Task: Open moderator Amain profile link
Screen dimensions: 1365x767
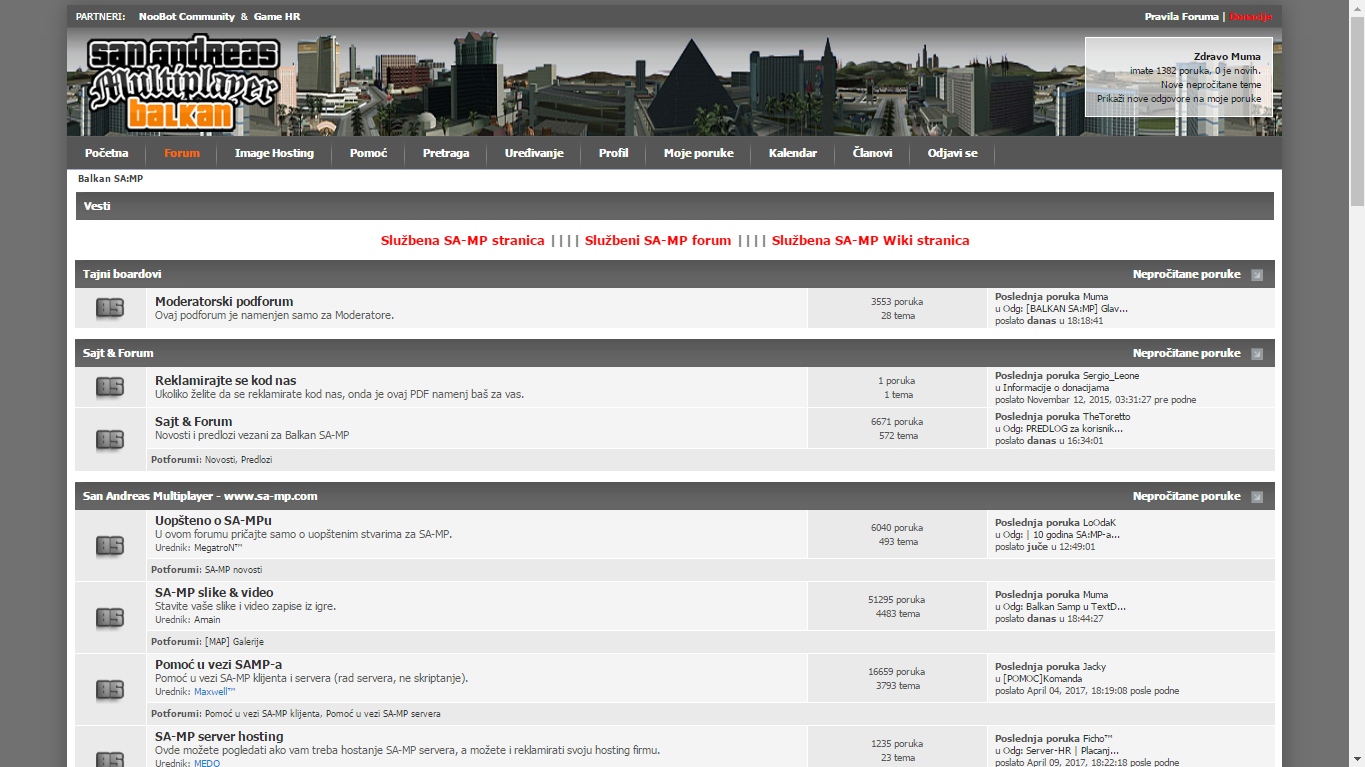Action: [x=207, y=620]
